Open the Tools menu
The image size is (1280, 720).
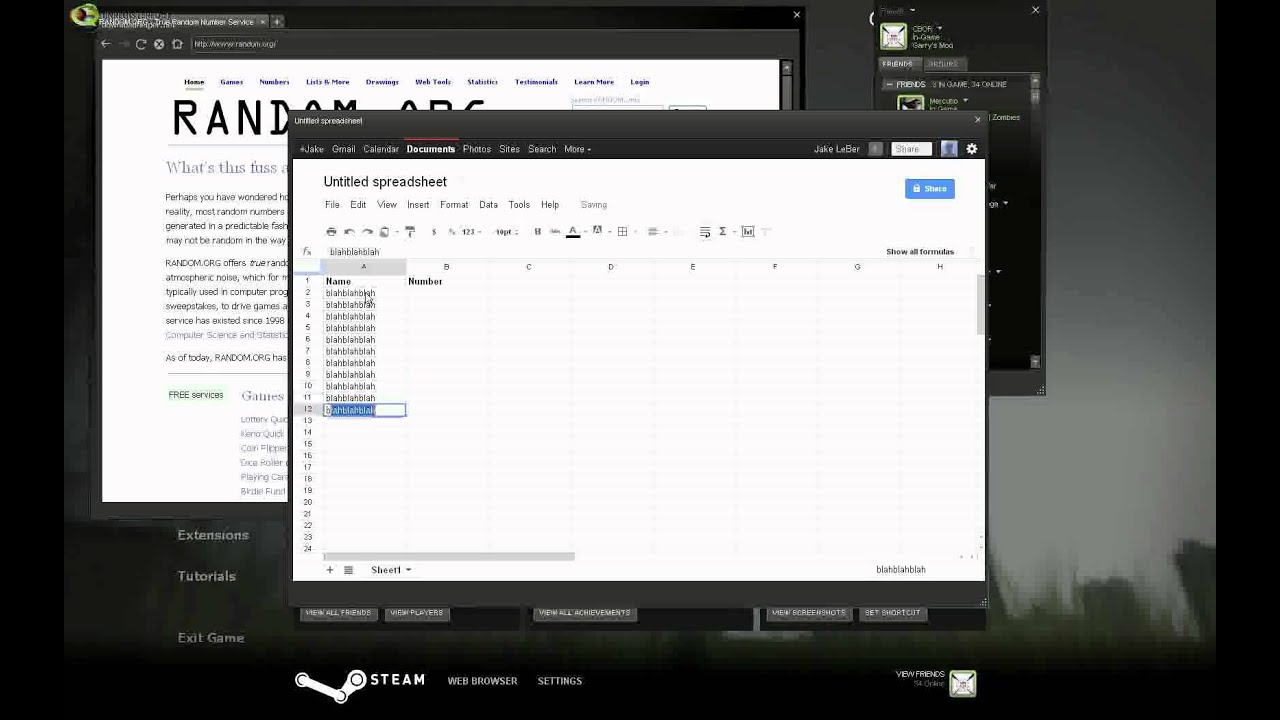coord(519,205)
